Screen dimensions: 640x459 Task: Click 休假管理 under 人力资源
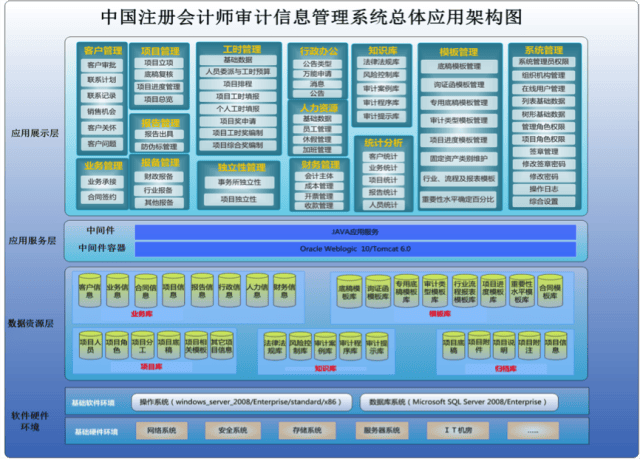tap(317, 140)
